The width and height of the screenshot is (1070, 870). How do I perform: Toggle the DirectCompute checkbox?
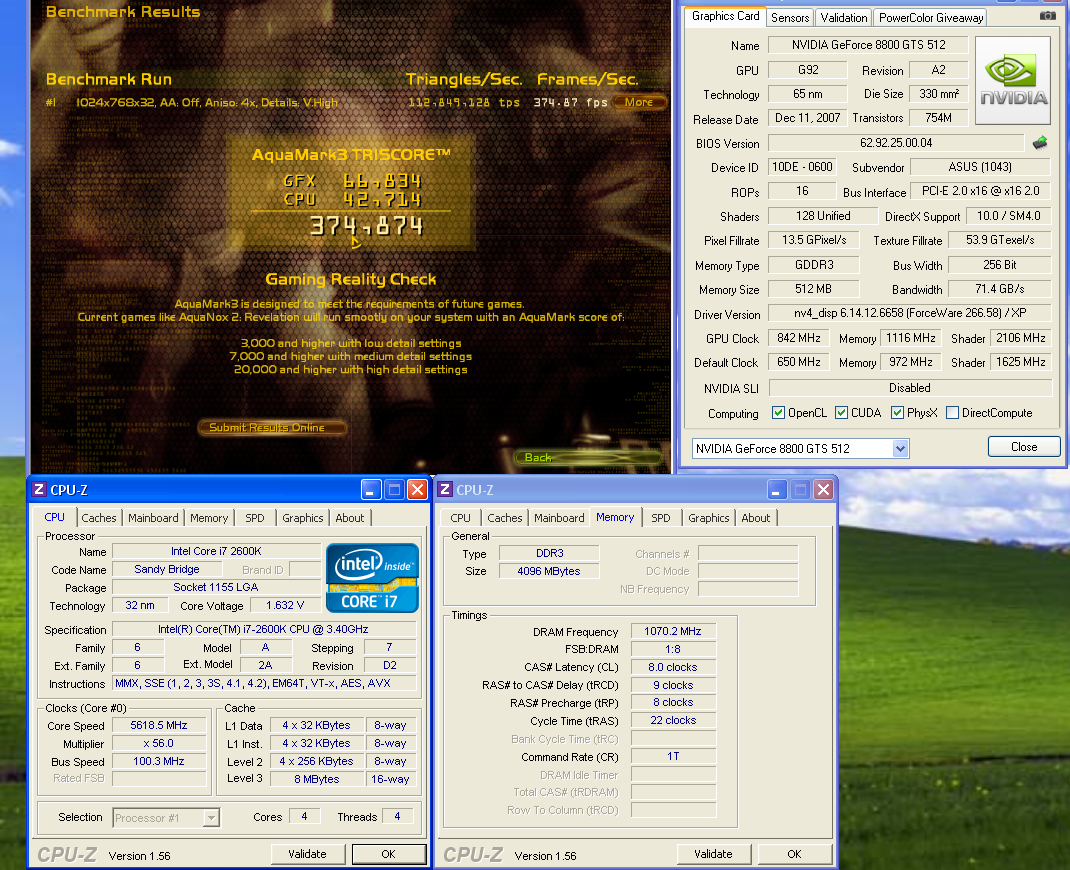[953, 413]
